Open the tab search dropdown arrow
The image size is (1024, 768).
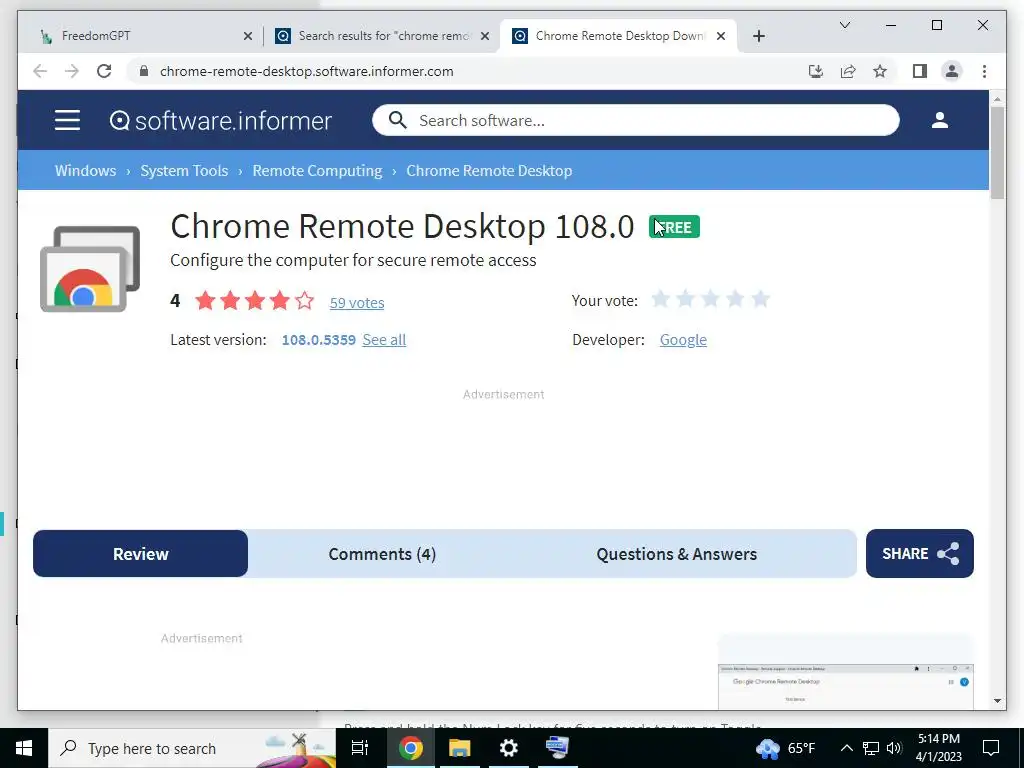844,25
